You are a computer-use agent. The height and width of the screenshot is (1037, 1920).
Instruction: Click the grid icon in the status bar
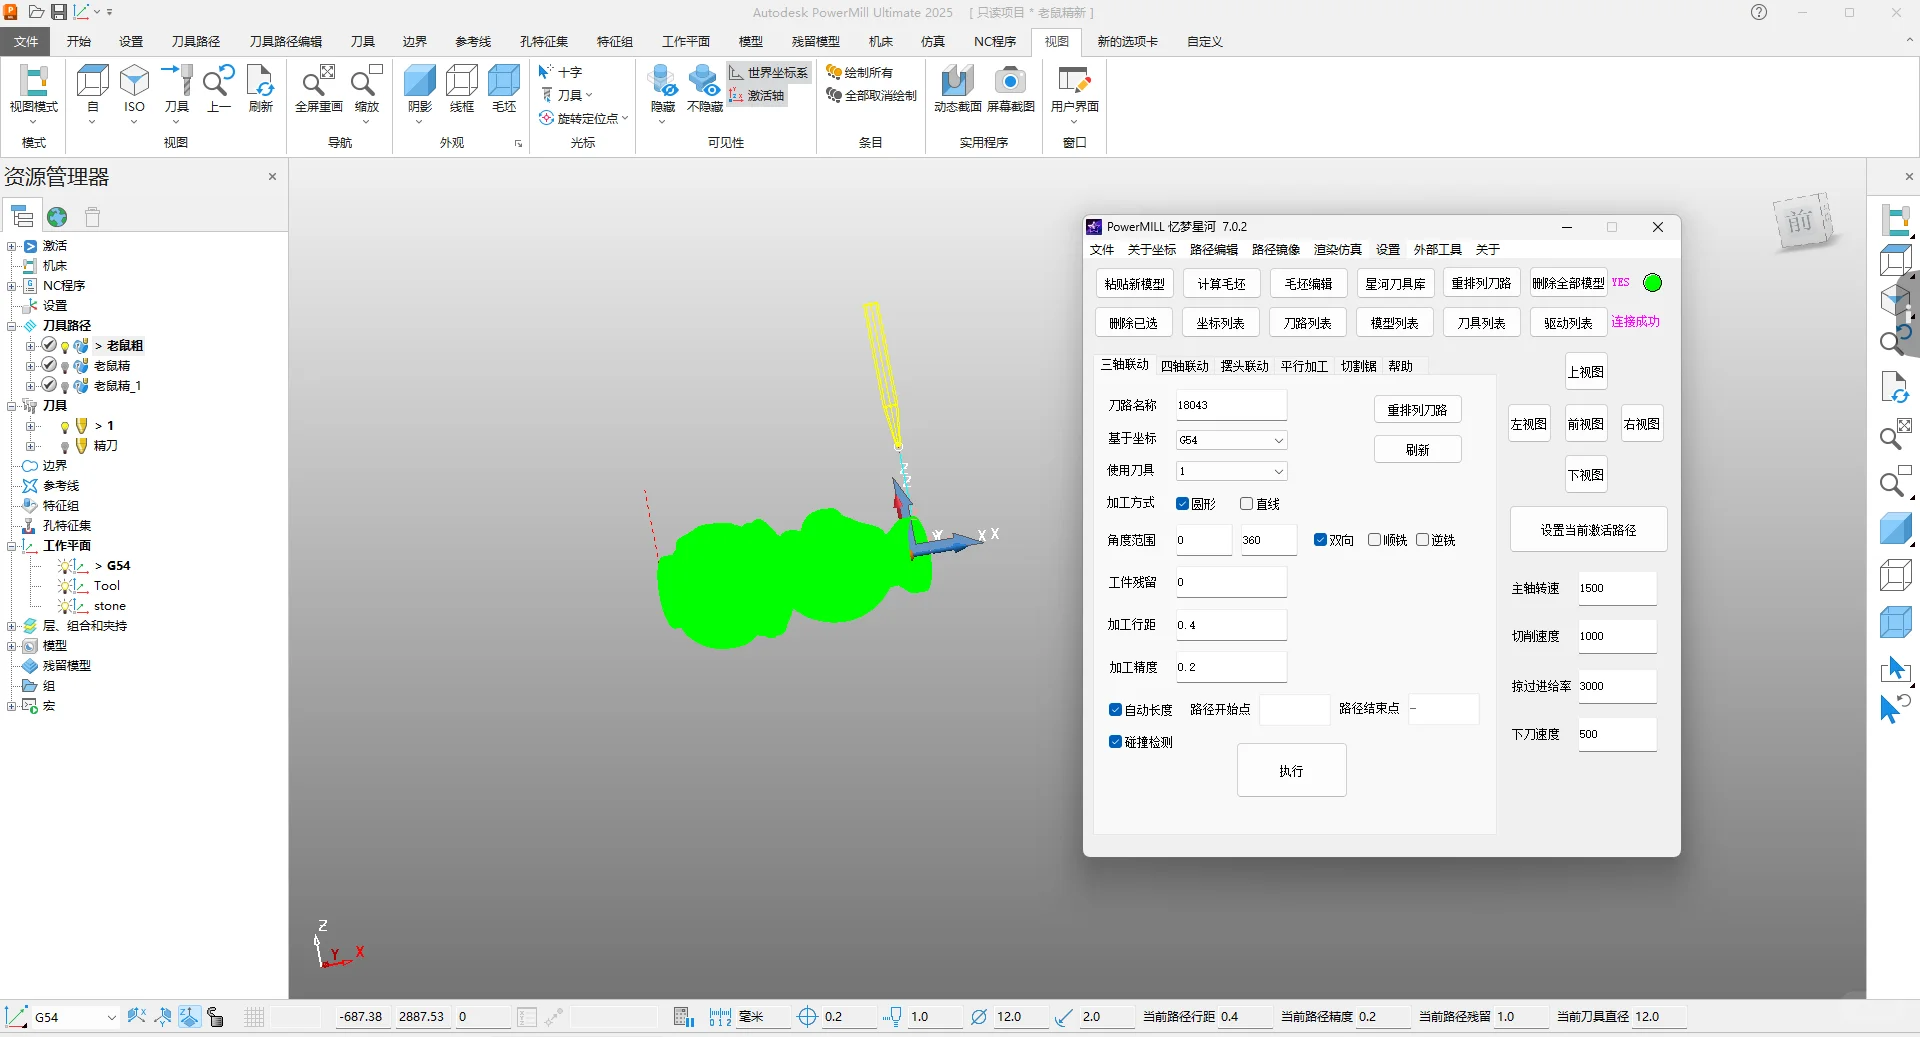click(254, 1017)
